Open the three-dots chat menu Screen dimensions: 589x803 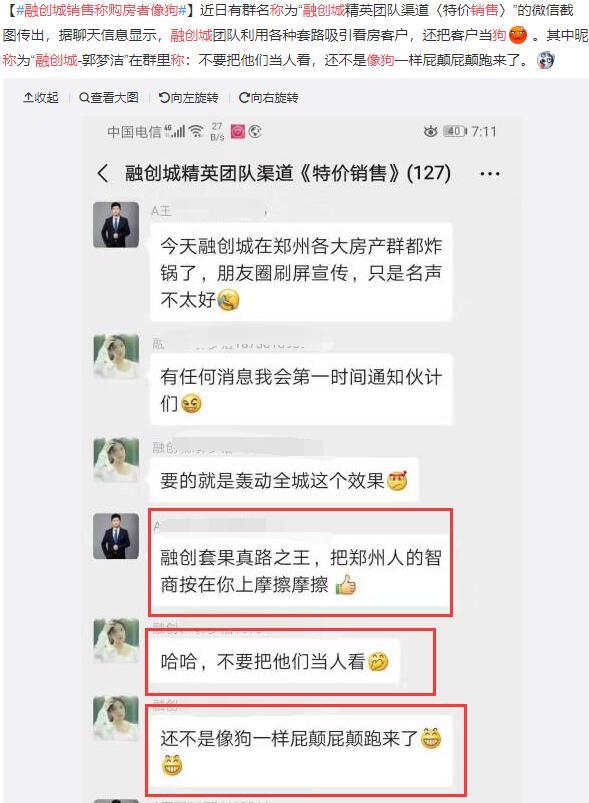[490, 174]
